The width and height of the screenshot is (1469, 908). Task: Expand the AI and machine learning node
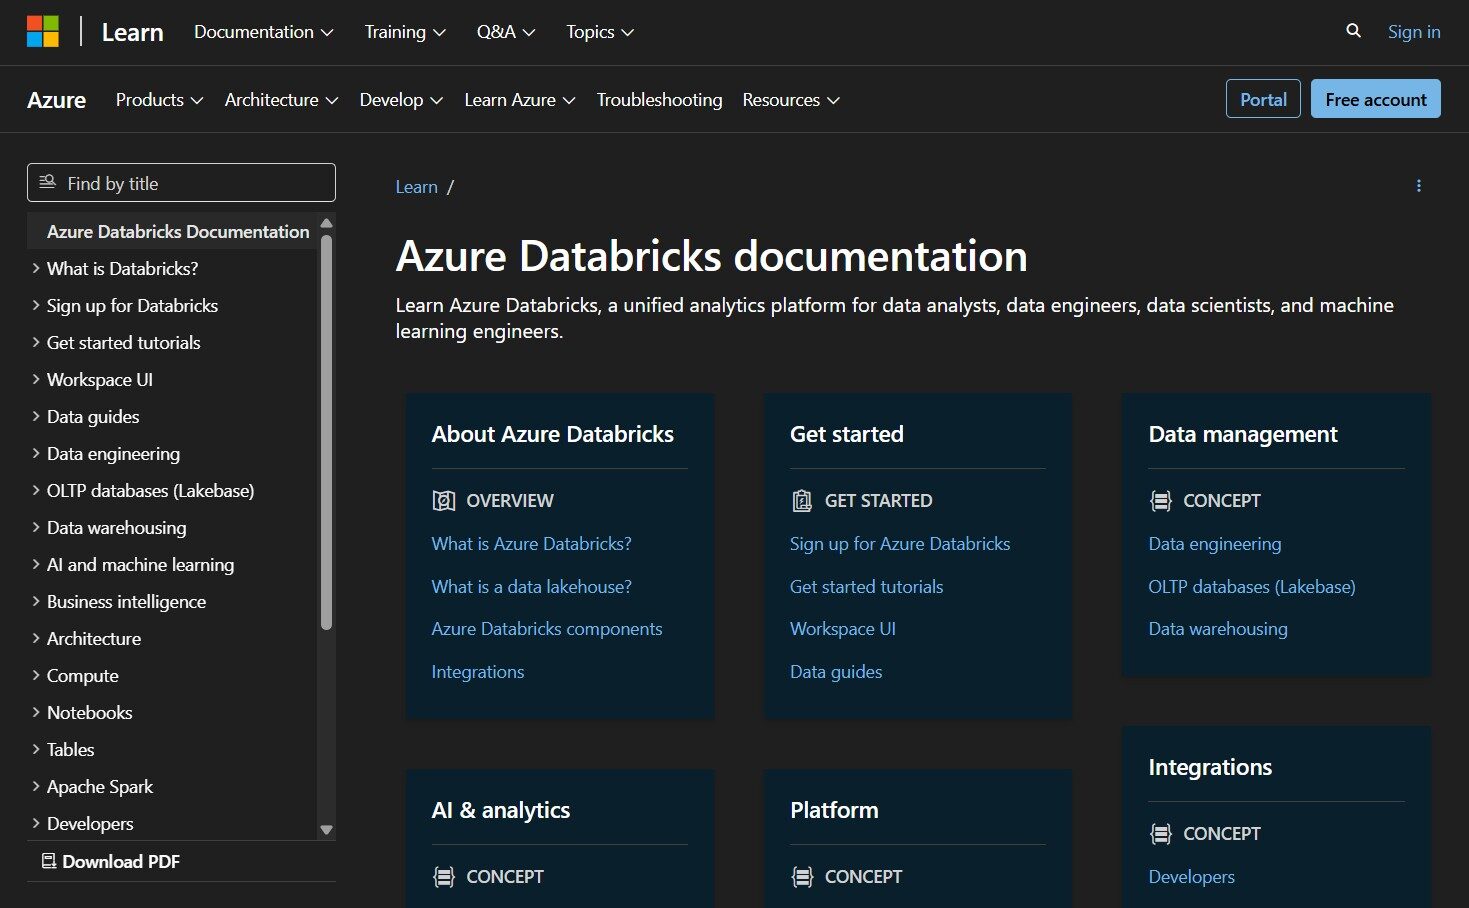36,565
